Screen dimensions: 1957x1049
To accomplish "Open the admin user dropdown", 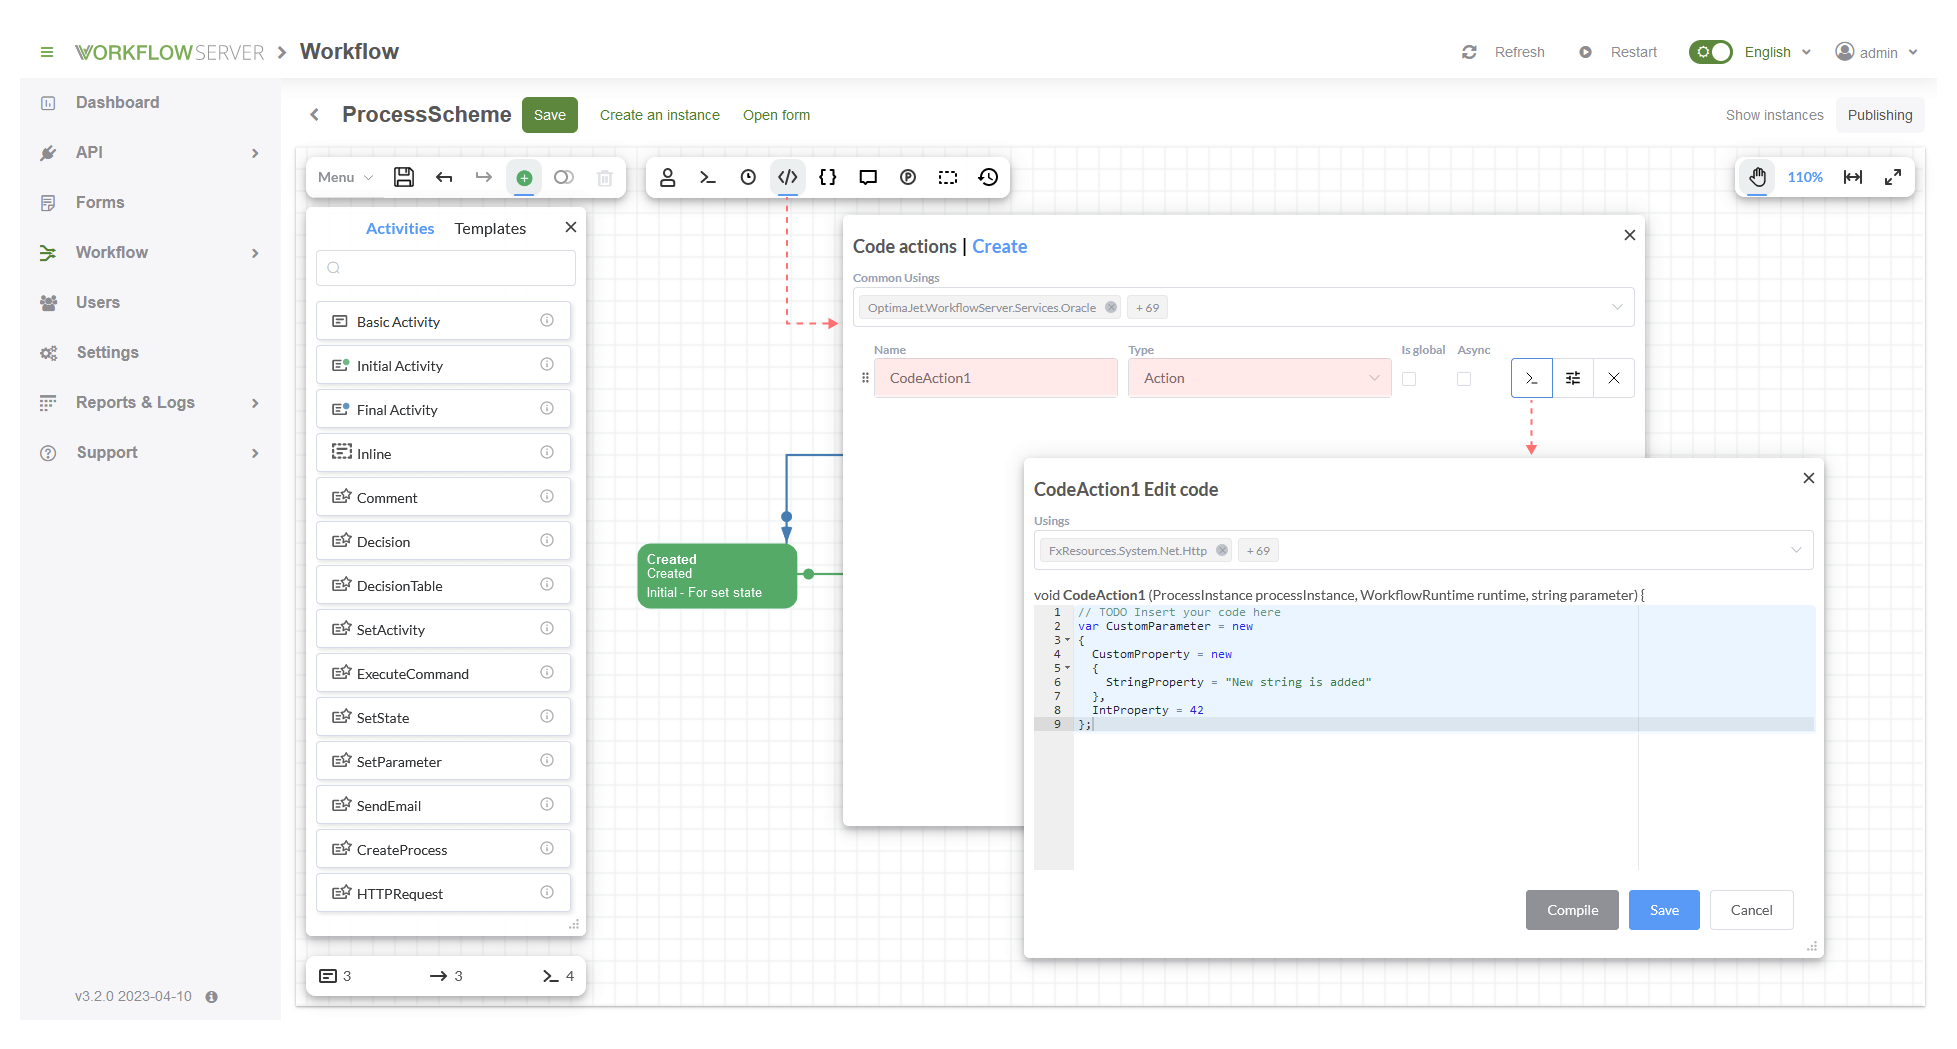I will pos(1877,52).
